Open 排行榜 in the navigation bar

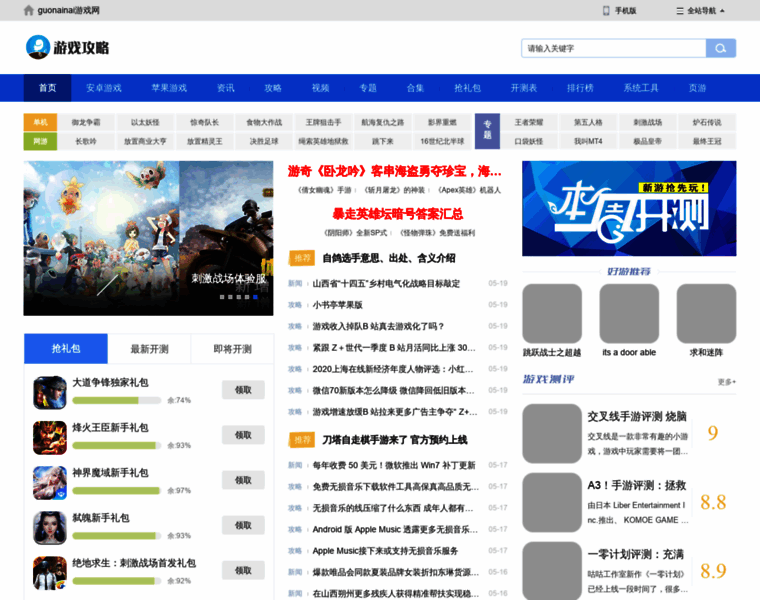click(580, 88)
